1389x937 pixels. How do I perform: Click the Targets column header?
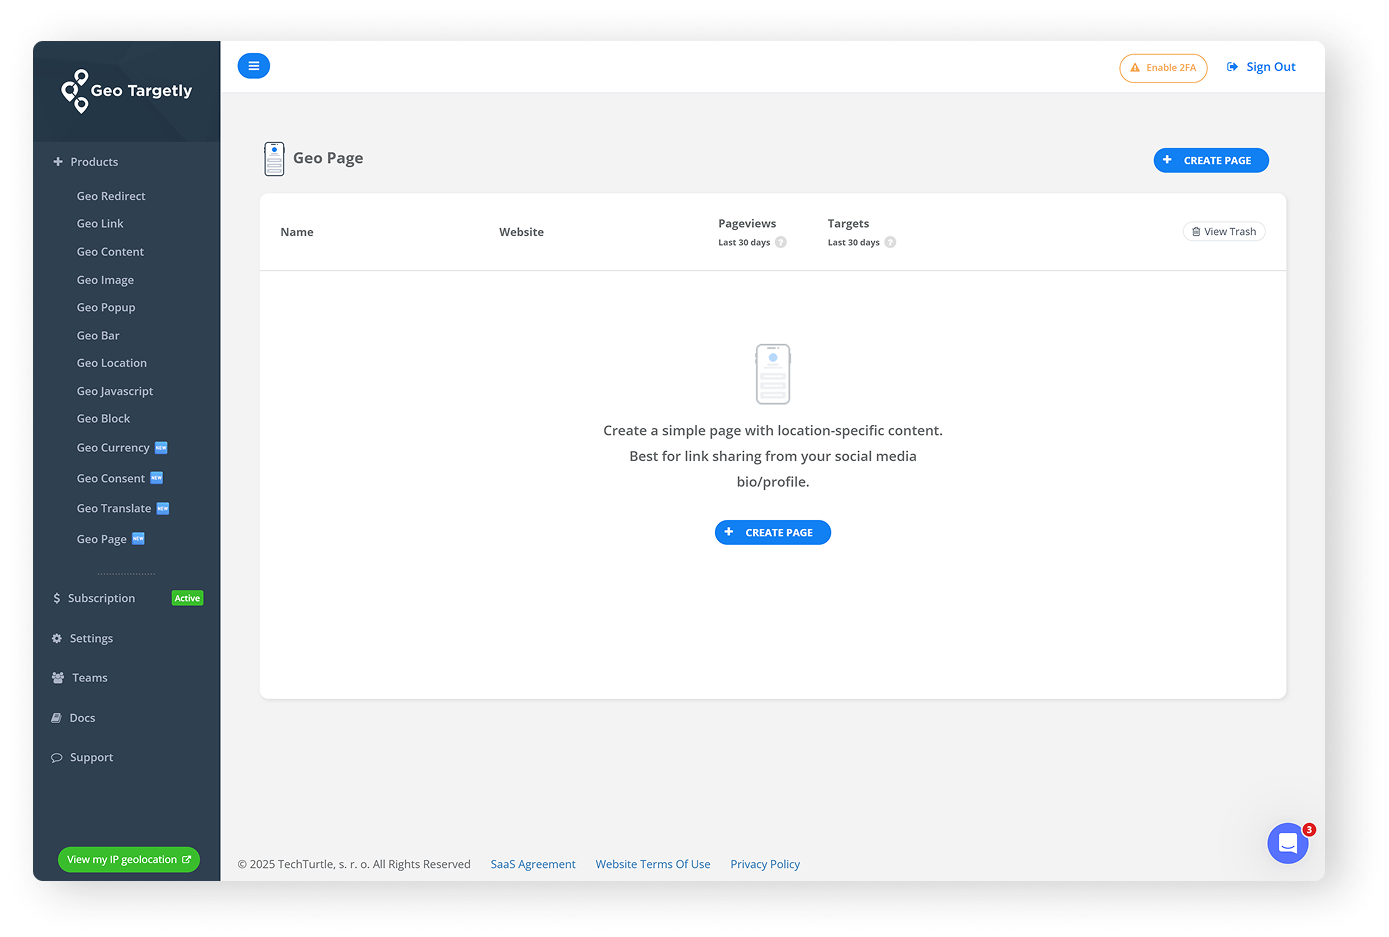(x=848, y=224)
